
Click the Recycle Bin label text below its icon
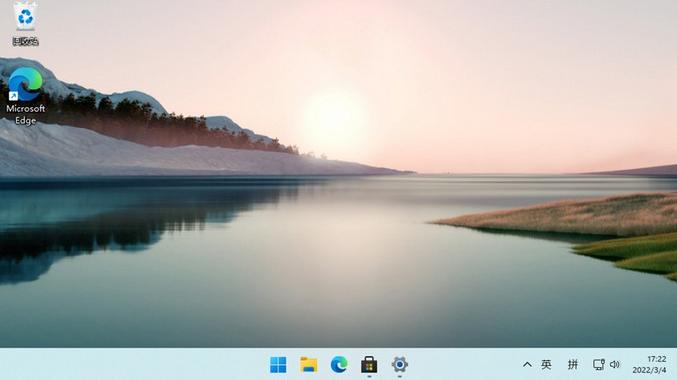pos(25,41)
